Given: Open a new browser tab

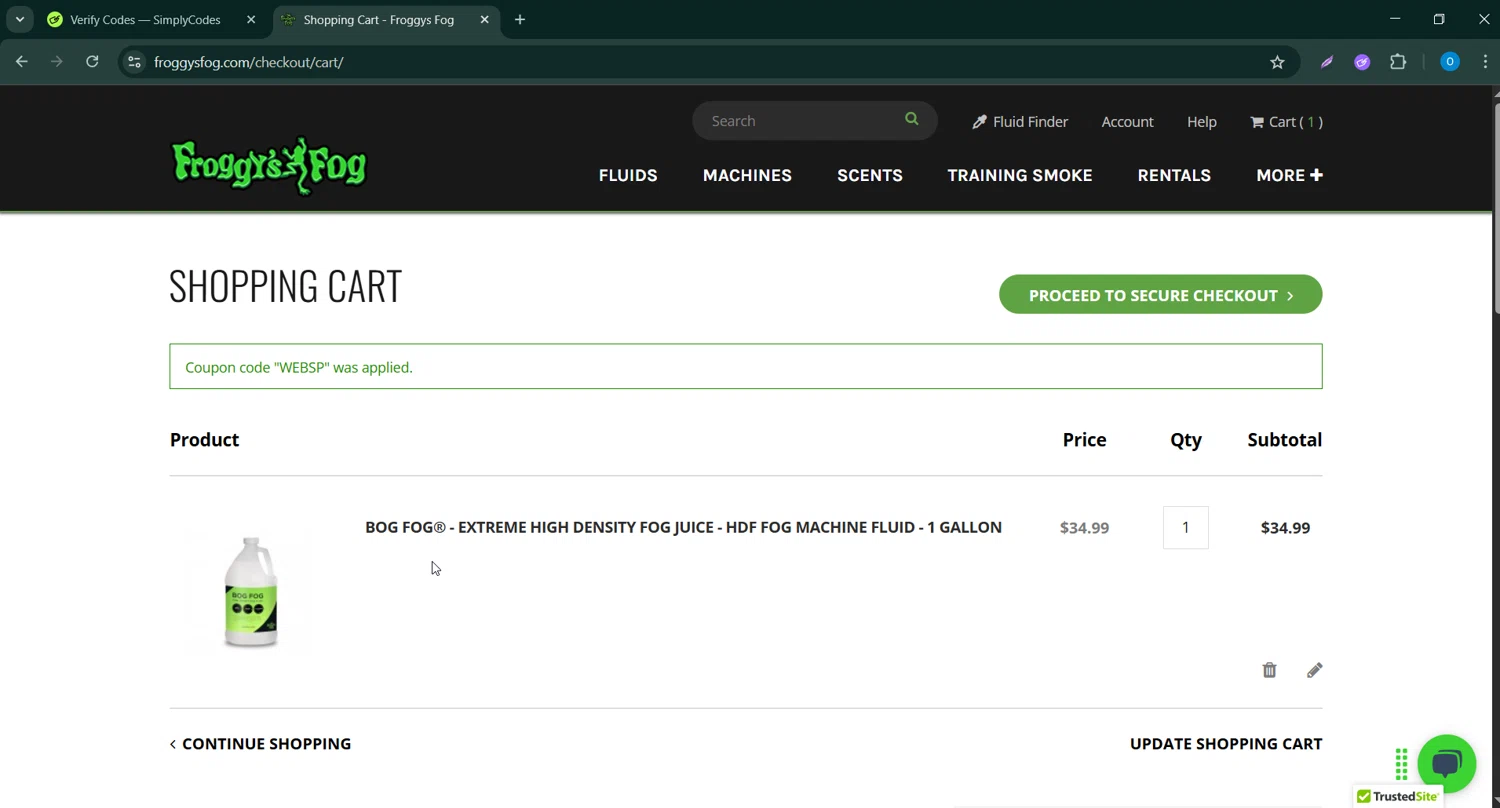Looking at the screenshot, I should (x=520, y=20).
